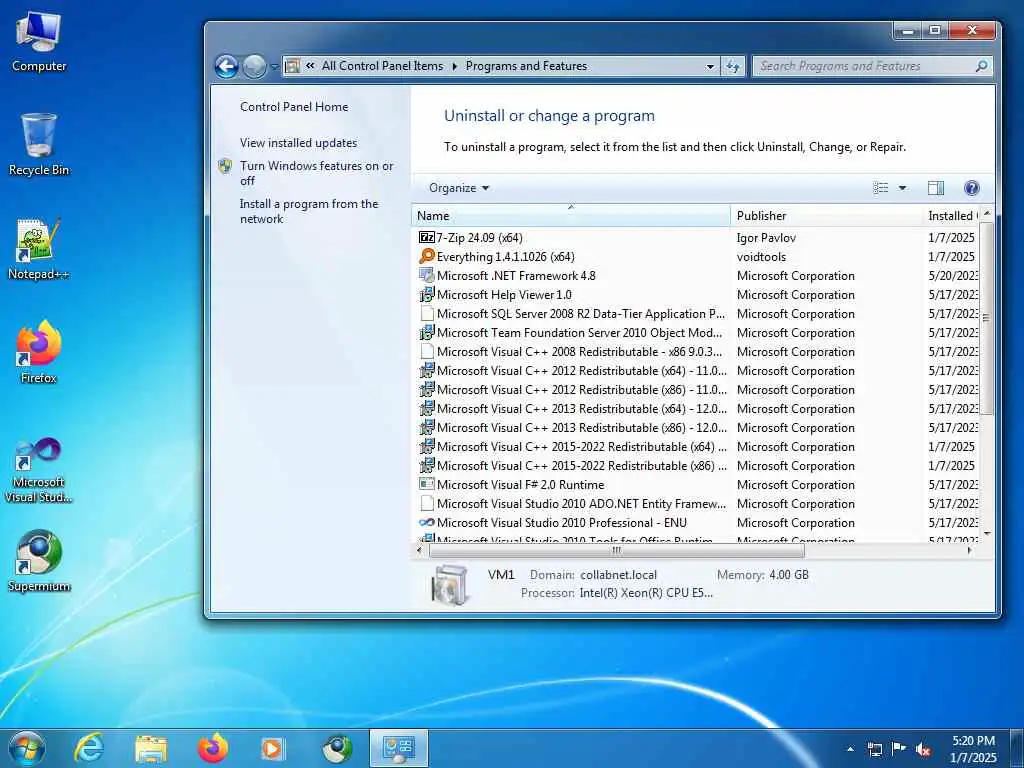Viewport: 1024px width, 768px height.
Task: Select Microsoft Visual F# 2.0 Runtime icon
Action: 426,484
